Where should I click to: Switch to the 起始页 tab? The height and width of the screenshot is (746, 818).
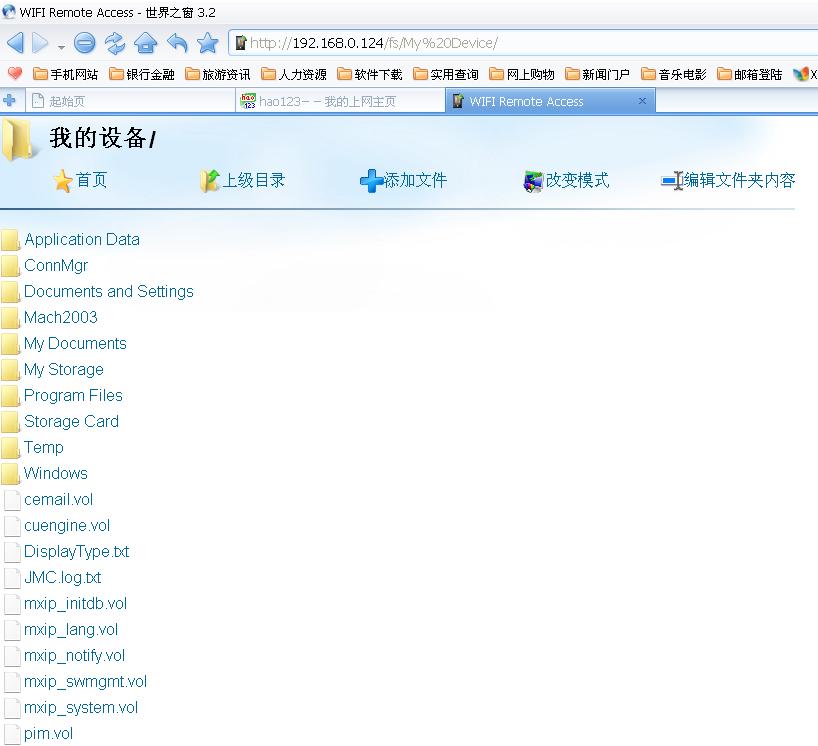click(67, 101)
